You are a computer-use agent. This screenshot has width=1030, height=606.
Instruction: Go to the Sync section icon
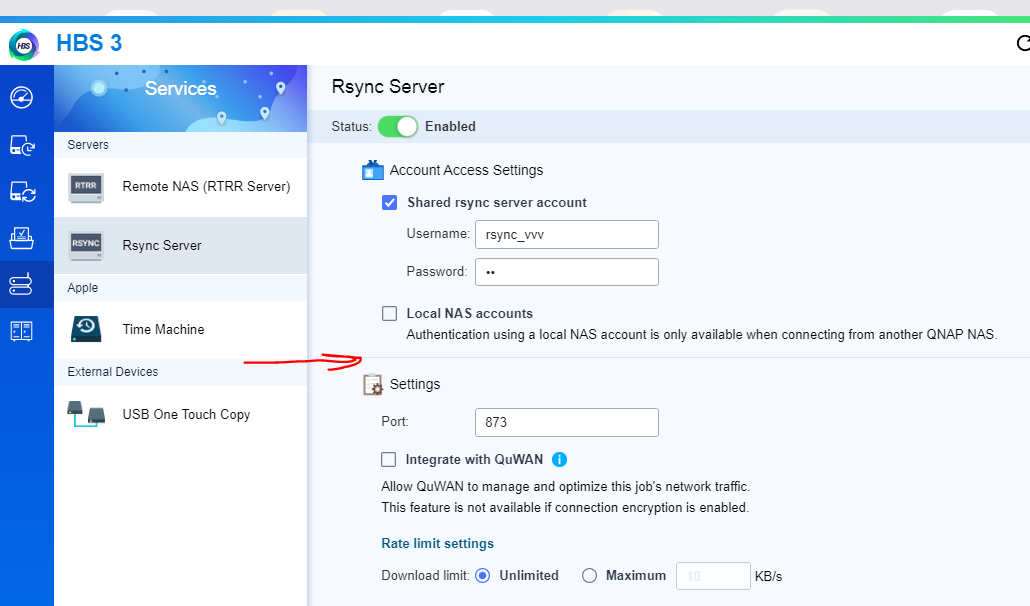pyautogui.click(x=22, y=192)
